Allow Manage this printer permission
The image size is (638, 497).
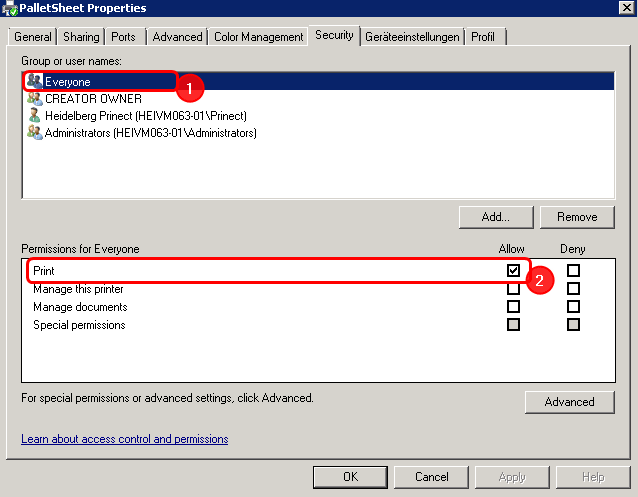pos(513,289)
